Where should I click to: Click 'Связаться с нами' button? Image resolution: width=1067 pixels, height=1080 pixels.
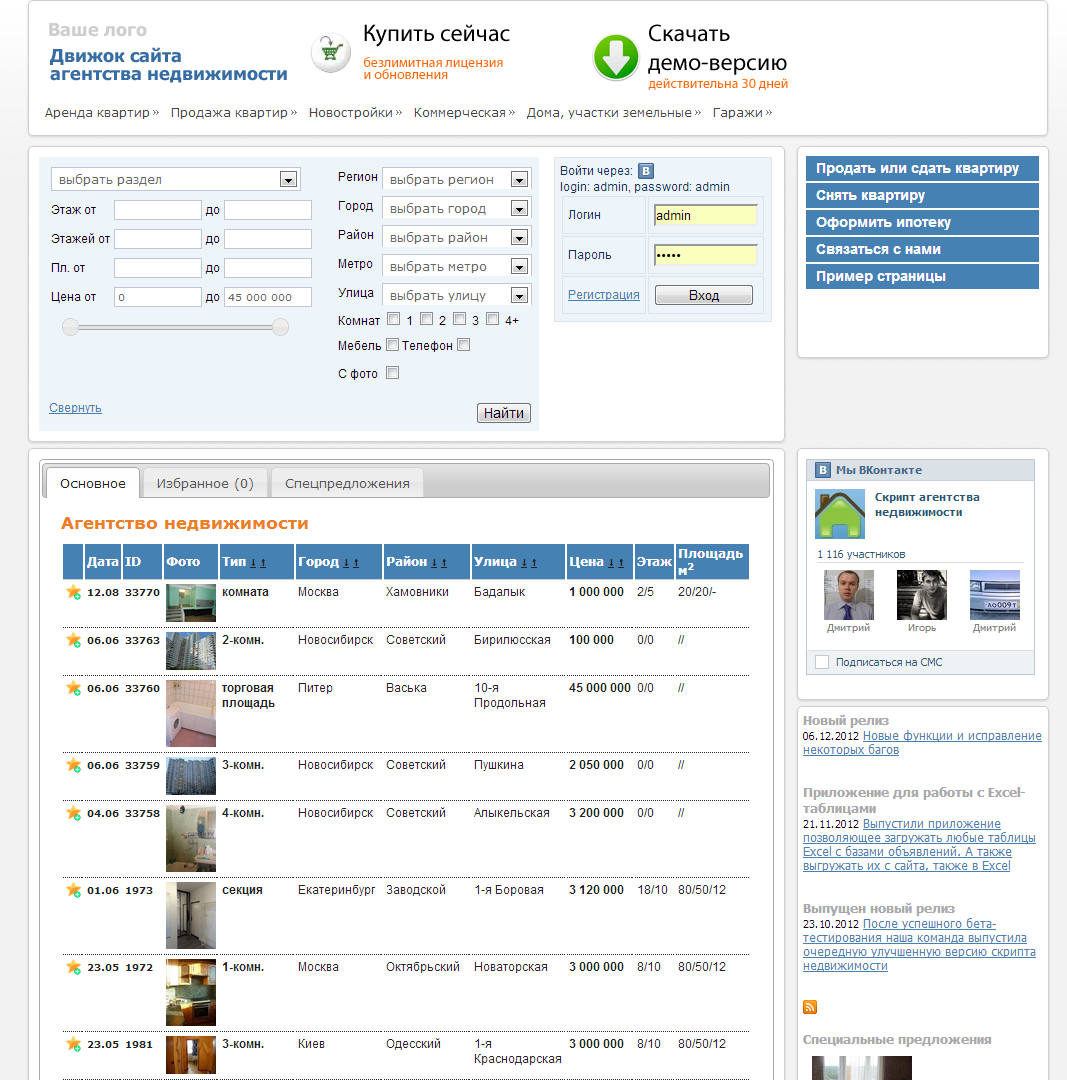click(922, 249)
